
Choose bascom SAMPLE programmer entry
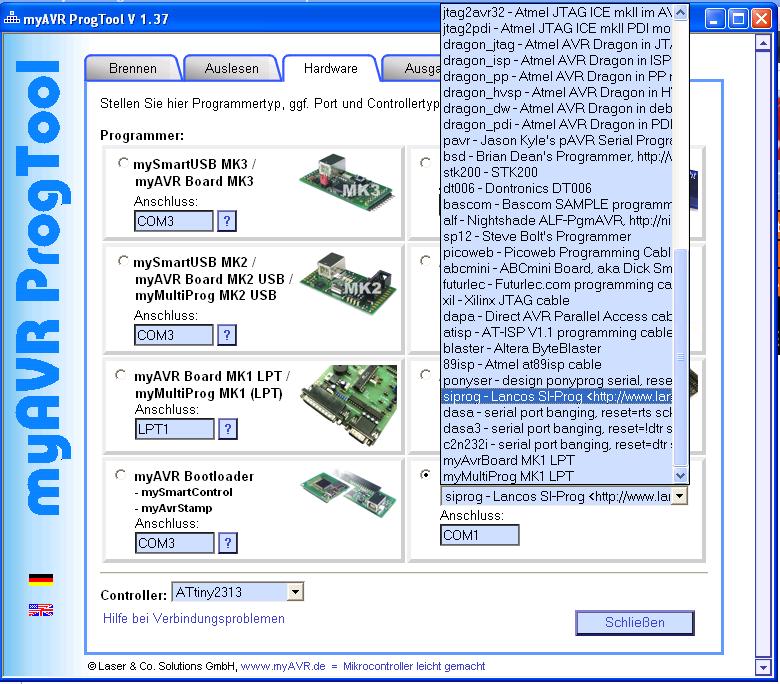pyautogui.click(x=557, y=204)
